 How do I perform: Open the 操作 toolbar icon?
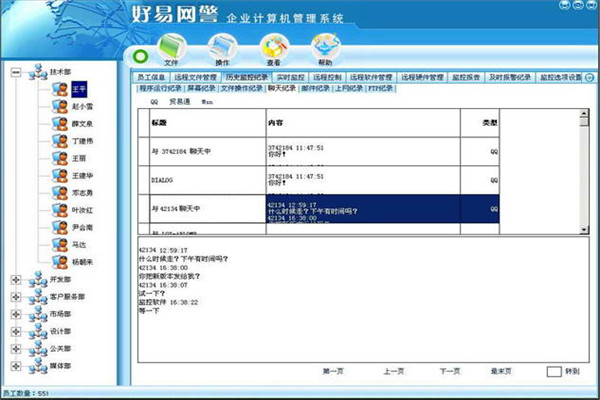tap(222, 50)
